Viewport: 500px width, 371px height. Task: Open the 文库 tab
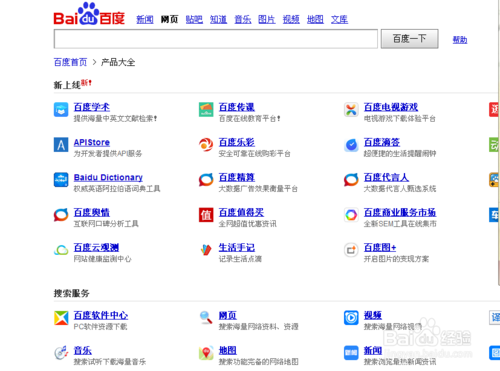(339, 19)
